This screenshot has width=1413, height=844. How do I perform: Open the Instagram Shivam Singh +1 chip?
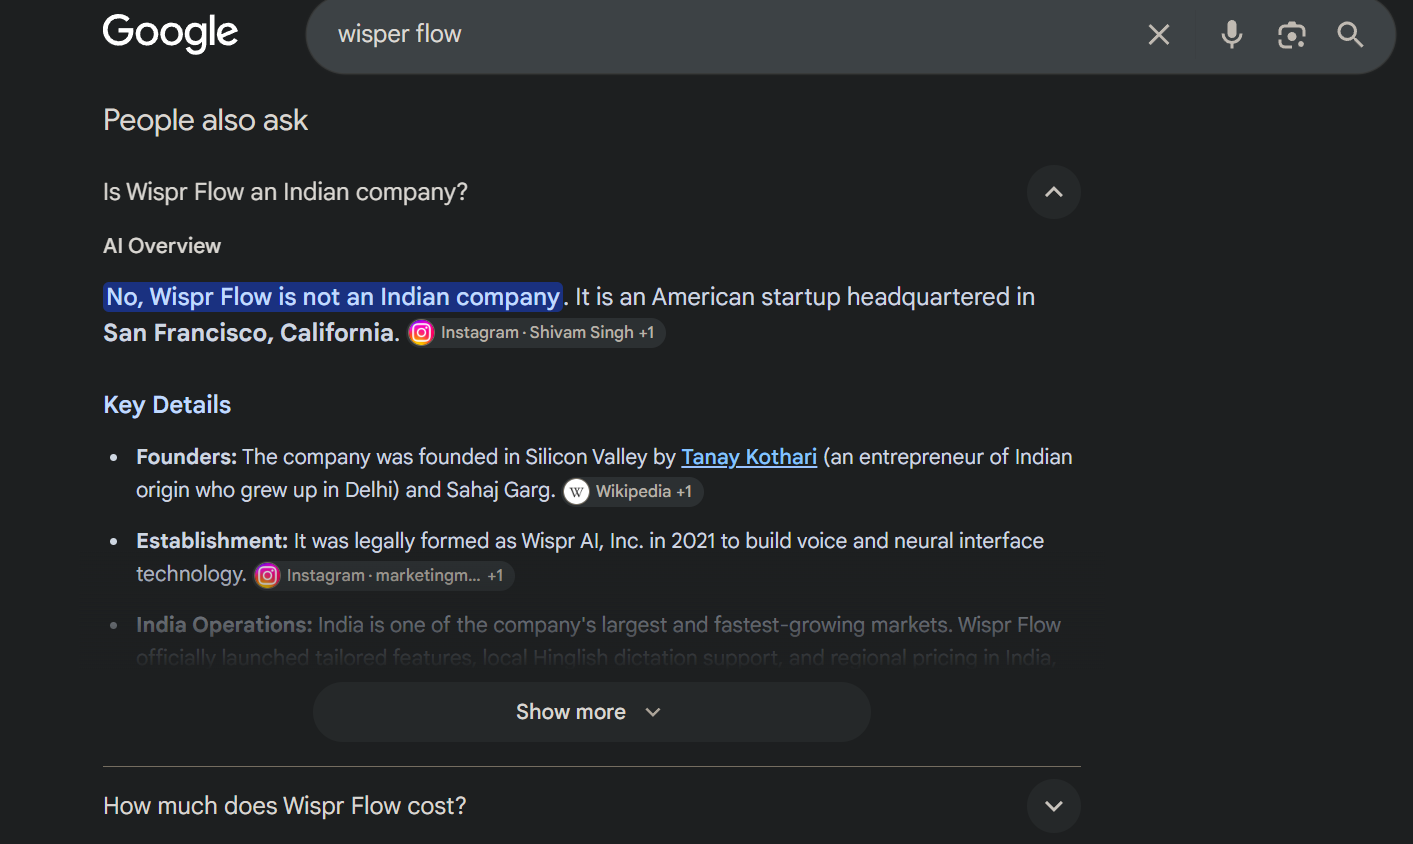(536, 333)
